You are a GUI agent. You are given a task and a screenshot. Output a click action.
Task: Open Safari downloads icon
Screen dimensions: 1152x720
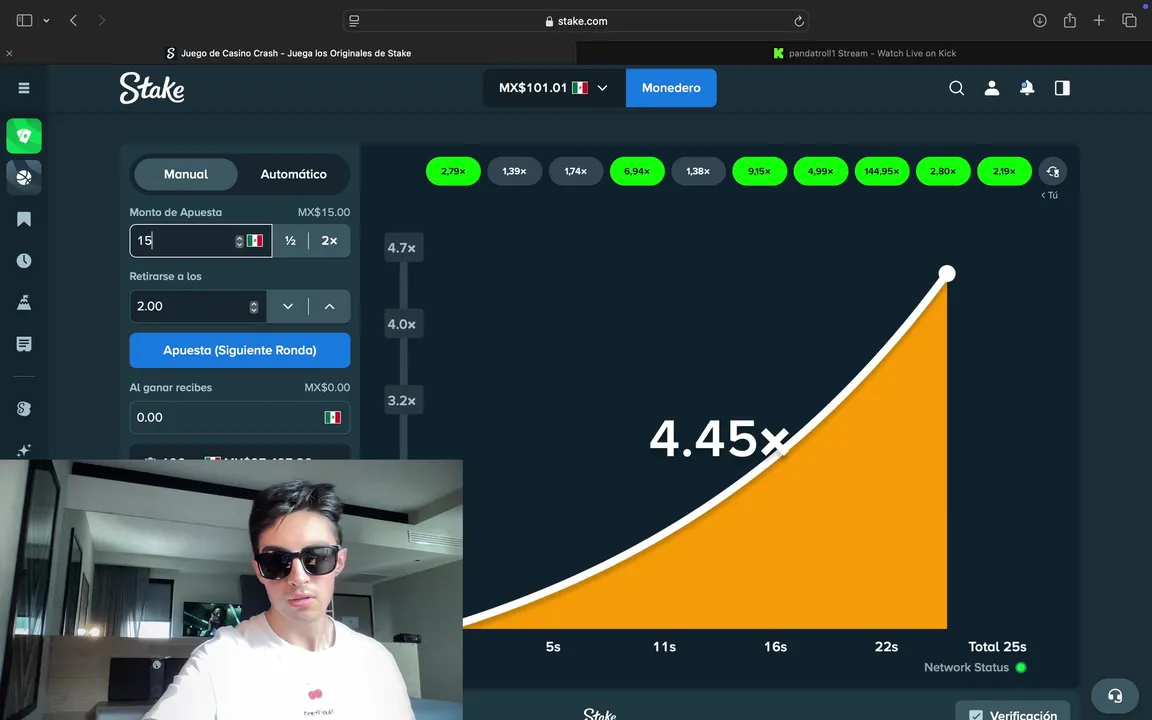click(x=1040, y=21)
